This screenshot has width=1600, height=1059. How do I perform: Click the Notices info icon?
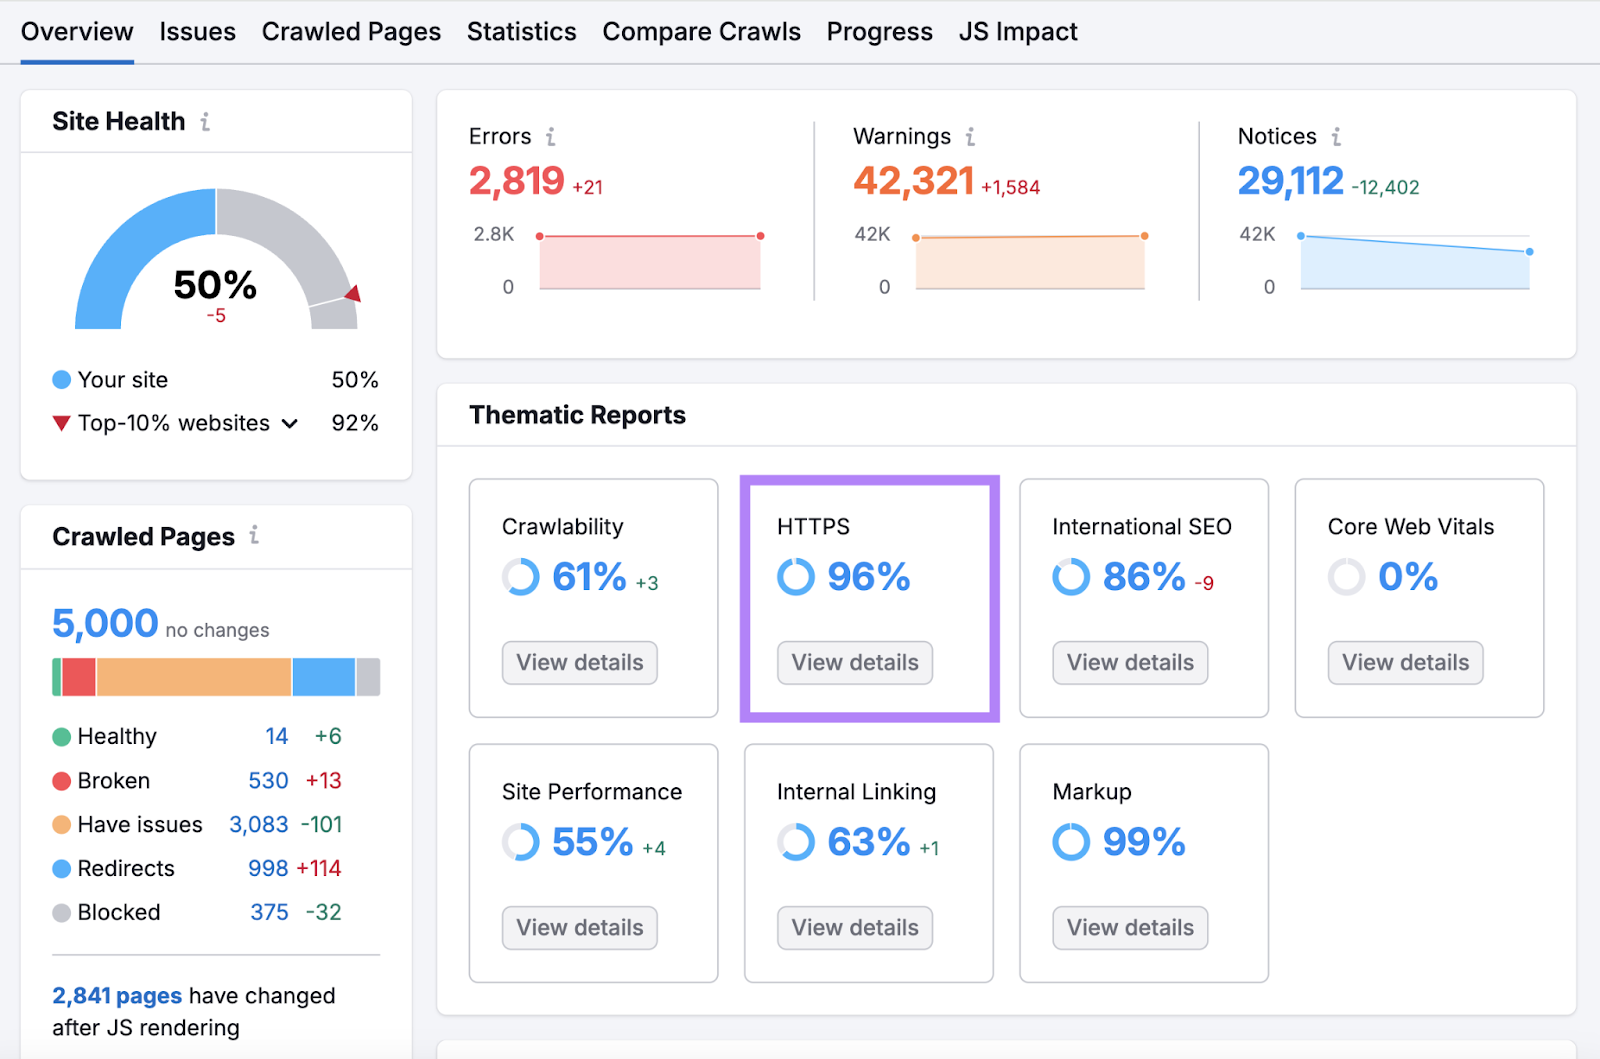[1336, 136]
